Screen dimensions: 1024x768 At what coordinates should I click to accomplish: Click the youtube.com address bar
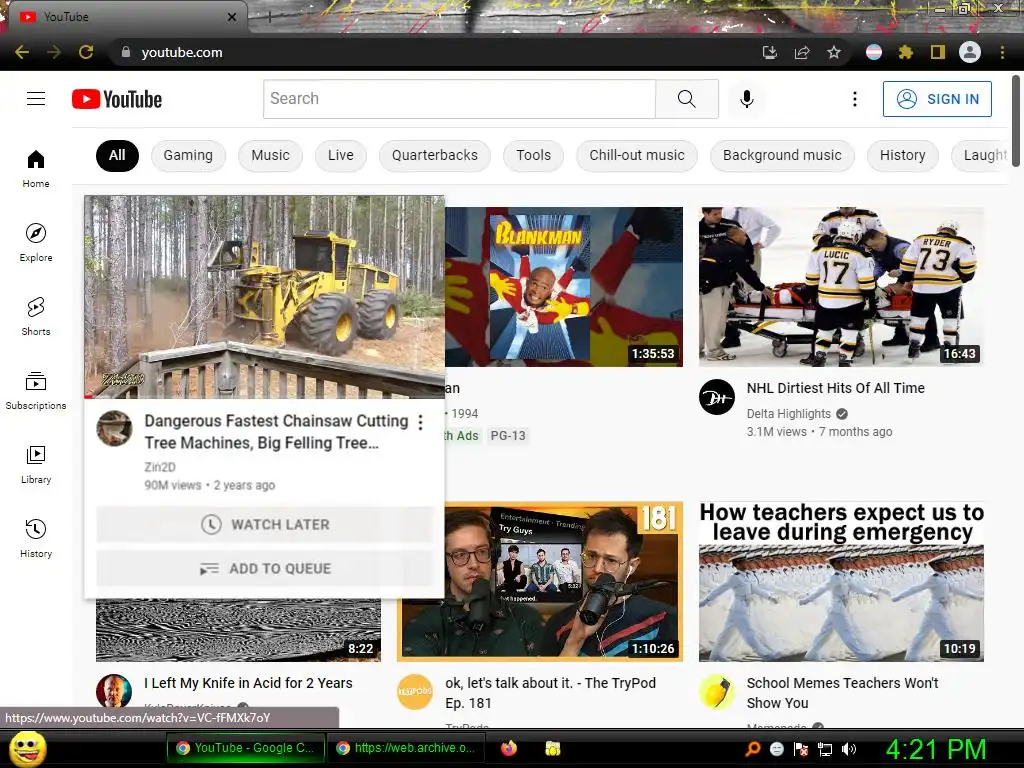tap(431, 52)
